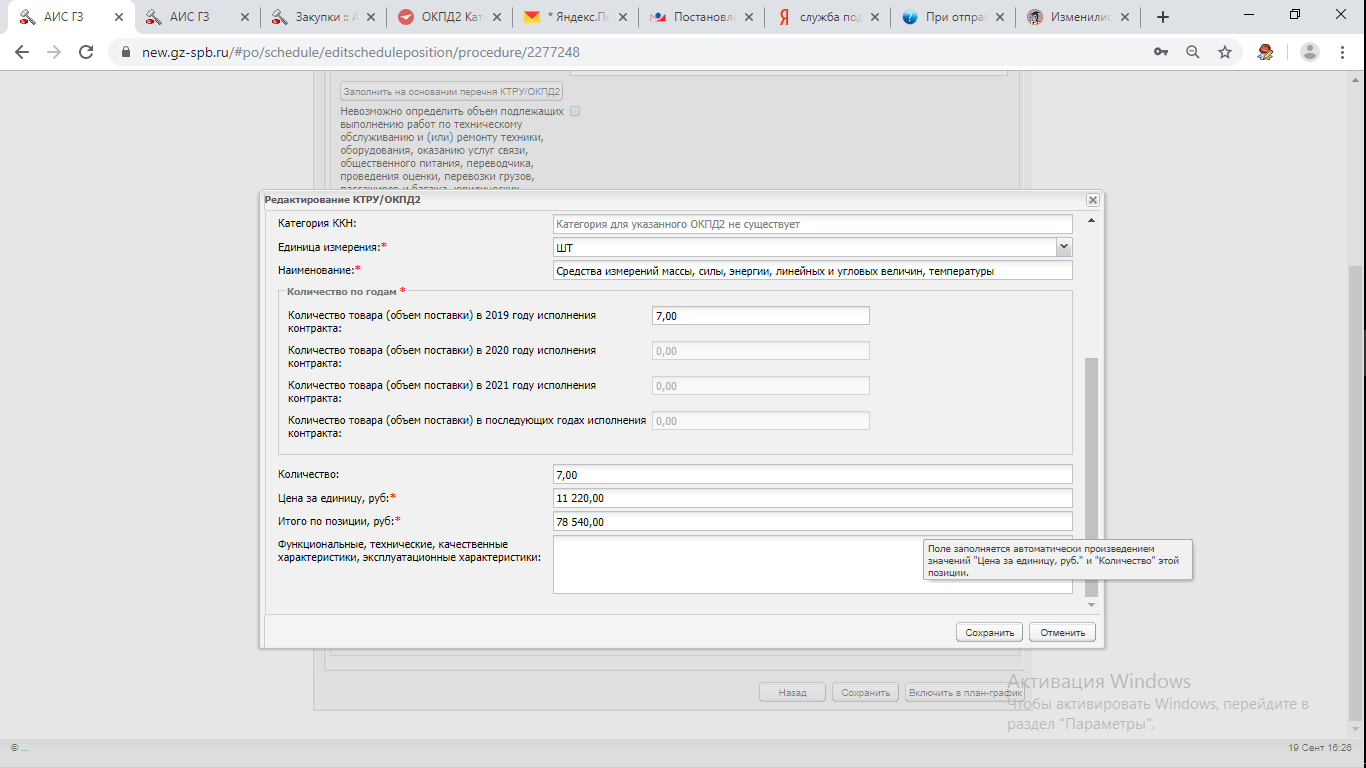This screenshot has height=768, width=1366.
Task: Click Назад on the background page
Action: pos(793,692)
